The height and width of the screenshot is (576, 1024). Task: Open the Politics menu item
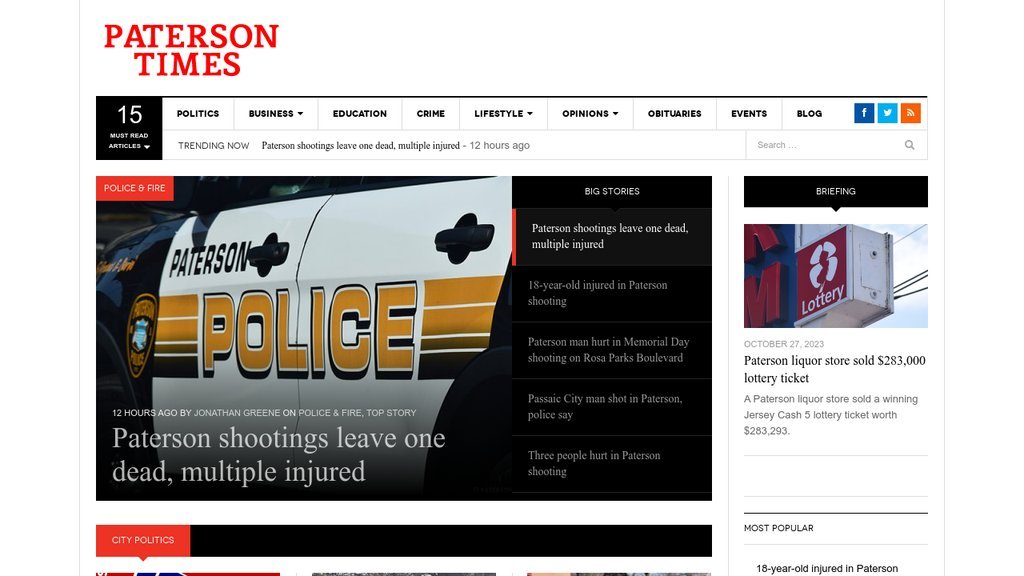point(198,114)
